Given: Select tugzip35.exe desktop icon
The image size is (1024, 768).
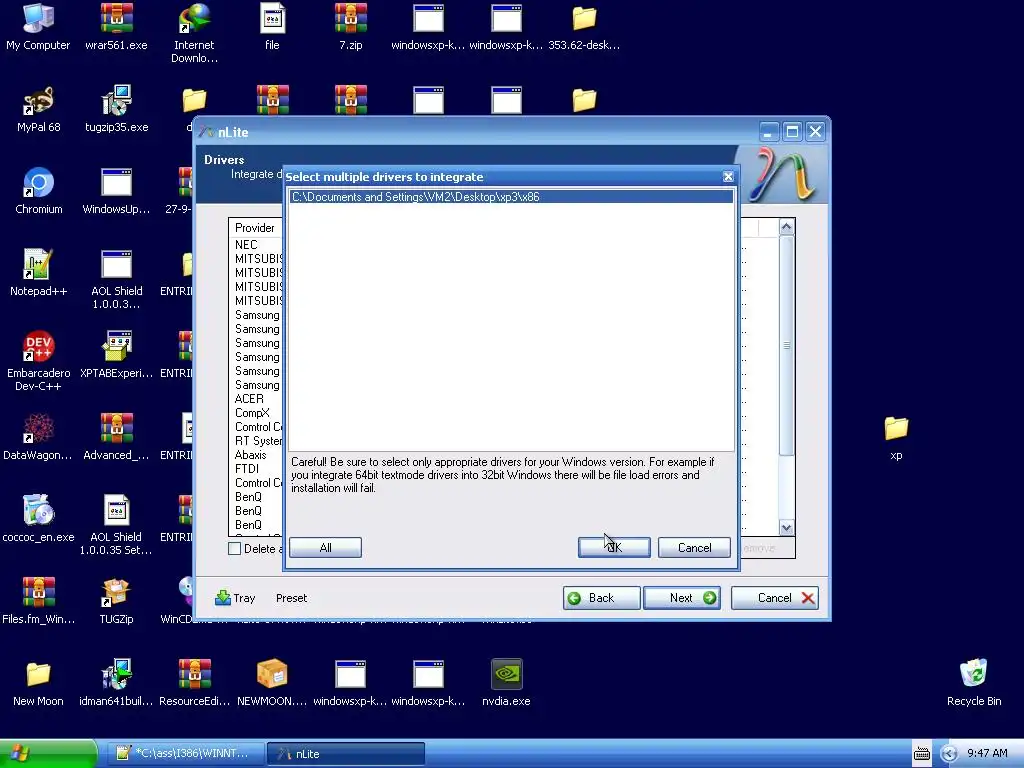Looking at the screenshot, I should [116, 109].
